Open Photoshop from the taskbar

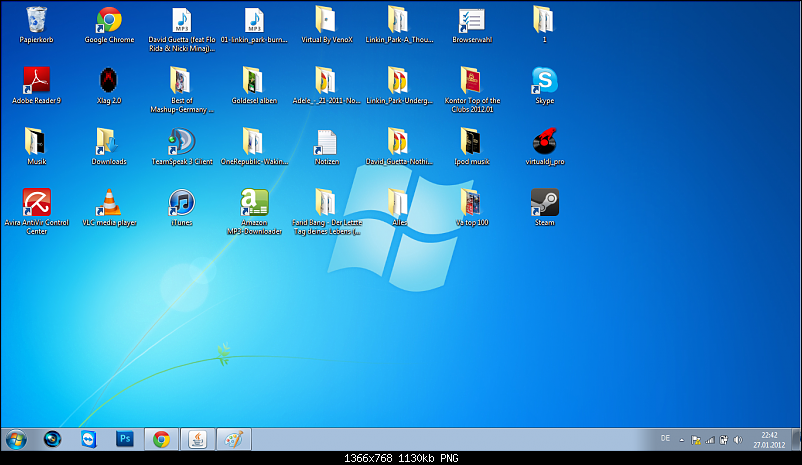[125, 439]
